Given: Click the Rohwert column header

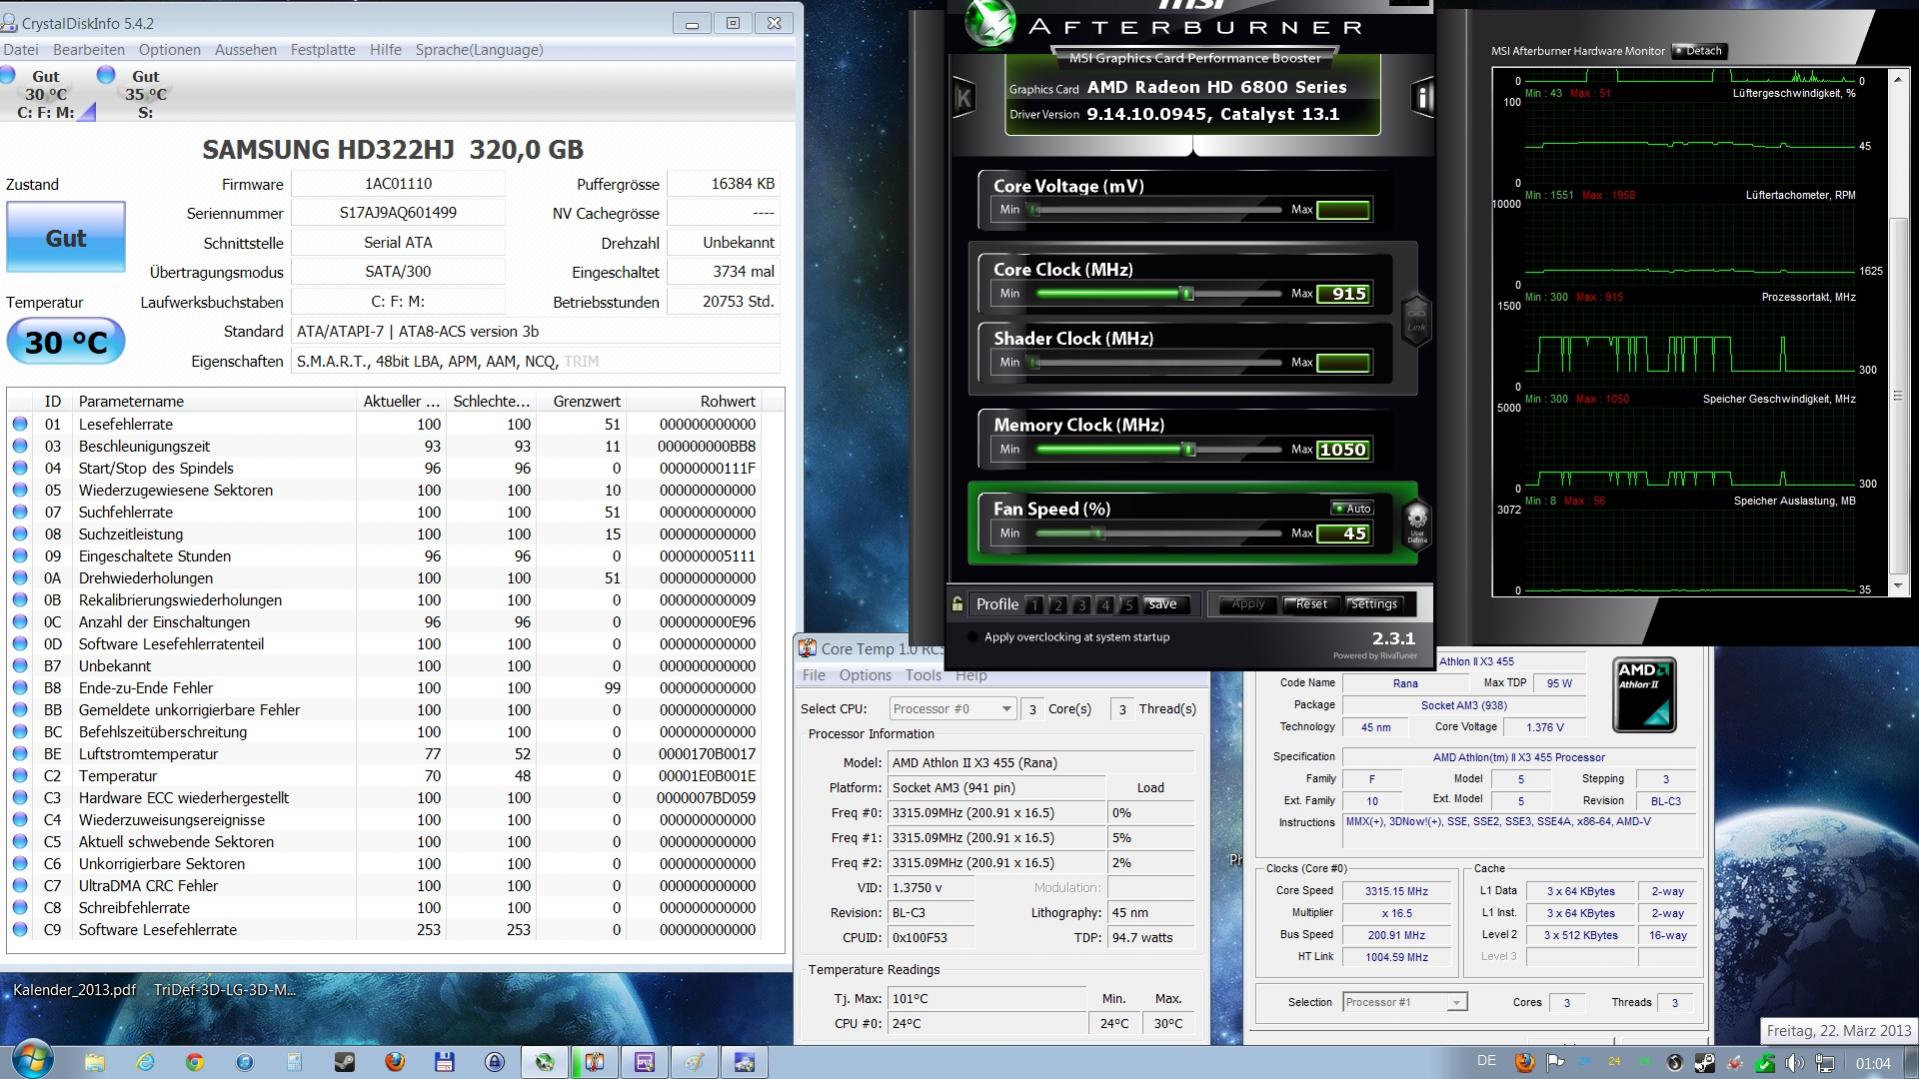Looking at the screenshot, I should (x=692, y=401).
